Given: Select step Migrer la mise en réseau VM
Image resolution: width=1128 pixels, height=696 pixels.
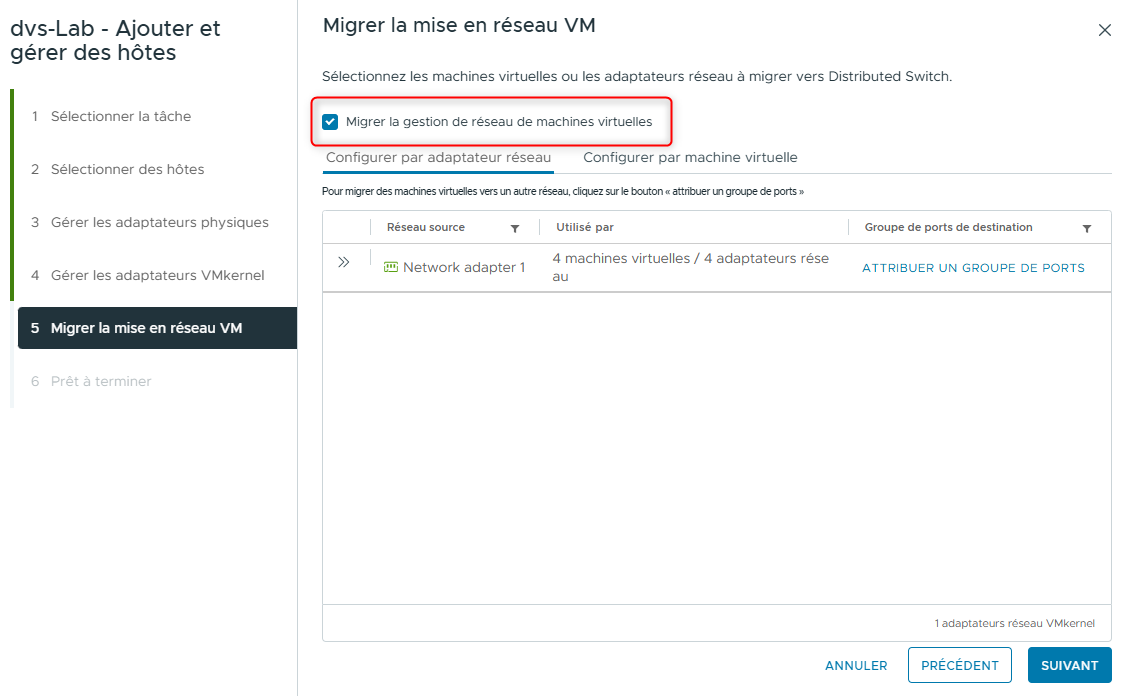Looking at the screenshot, I should (146, 327).
